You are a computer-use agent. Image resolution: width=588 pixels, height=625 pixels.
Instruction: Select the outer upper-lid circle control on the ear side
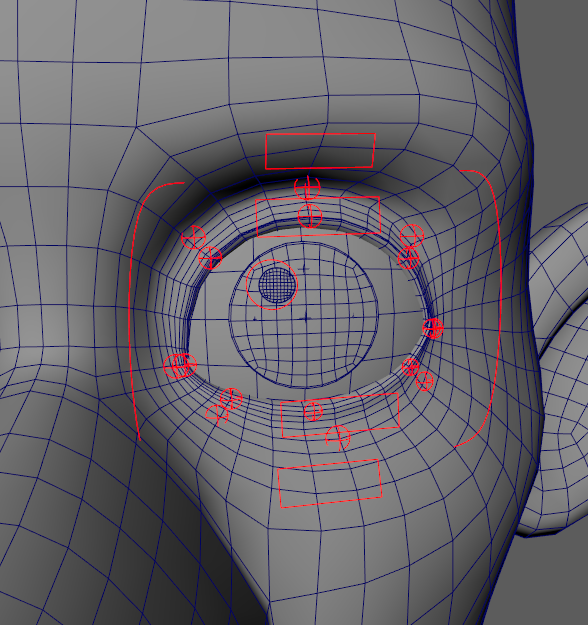click(x=412, y=236)
